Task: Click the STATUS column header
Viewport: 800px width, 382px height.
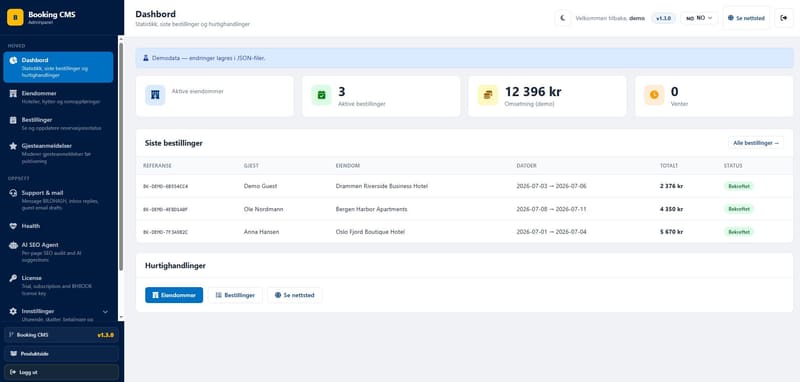Action: (x=733, y=166)
